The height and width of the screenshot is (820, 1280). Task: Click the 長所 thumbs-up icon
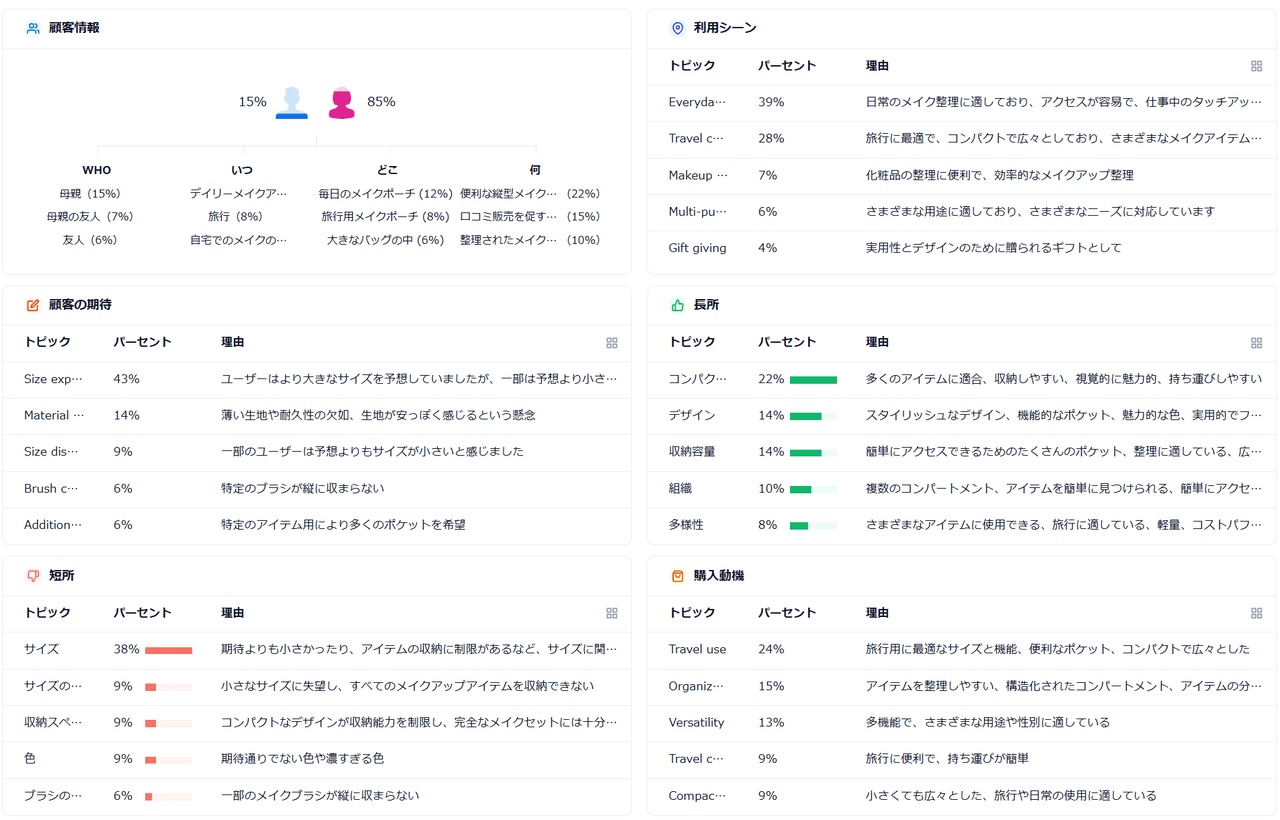(x=678, y=305)
